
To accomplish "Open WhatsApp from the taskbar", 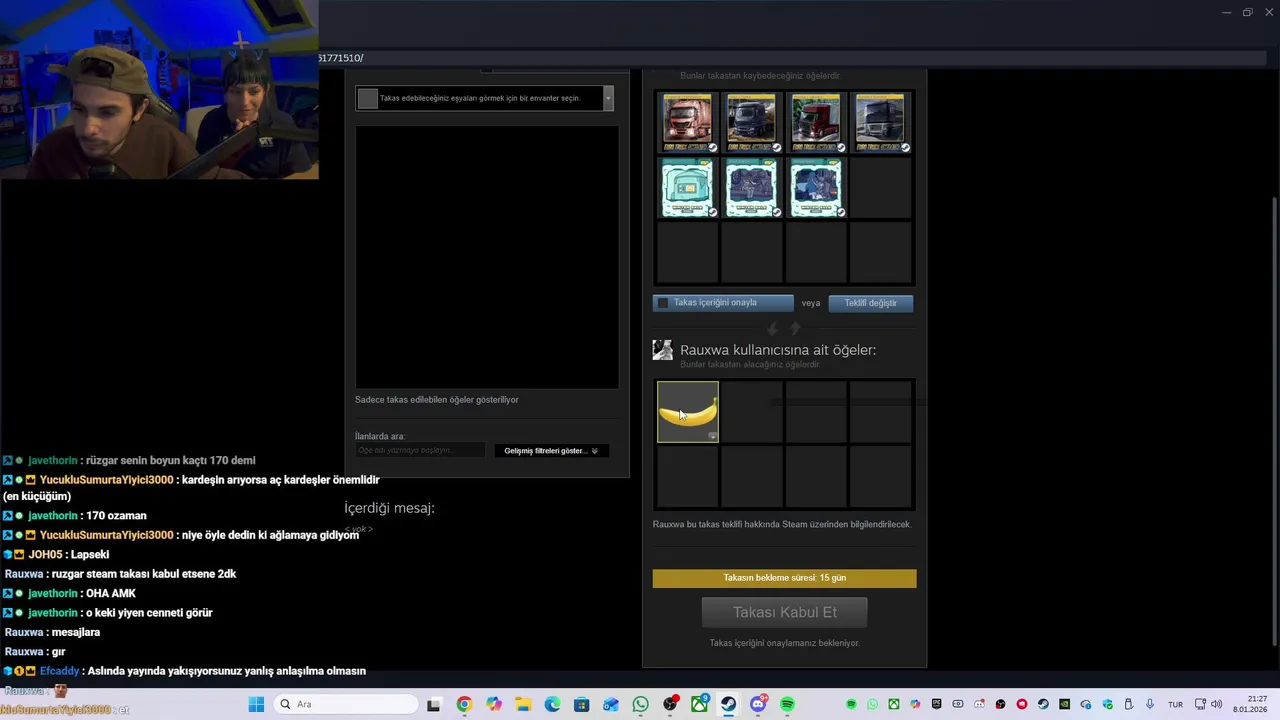I will tap(640, 704).
